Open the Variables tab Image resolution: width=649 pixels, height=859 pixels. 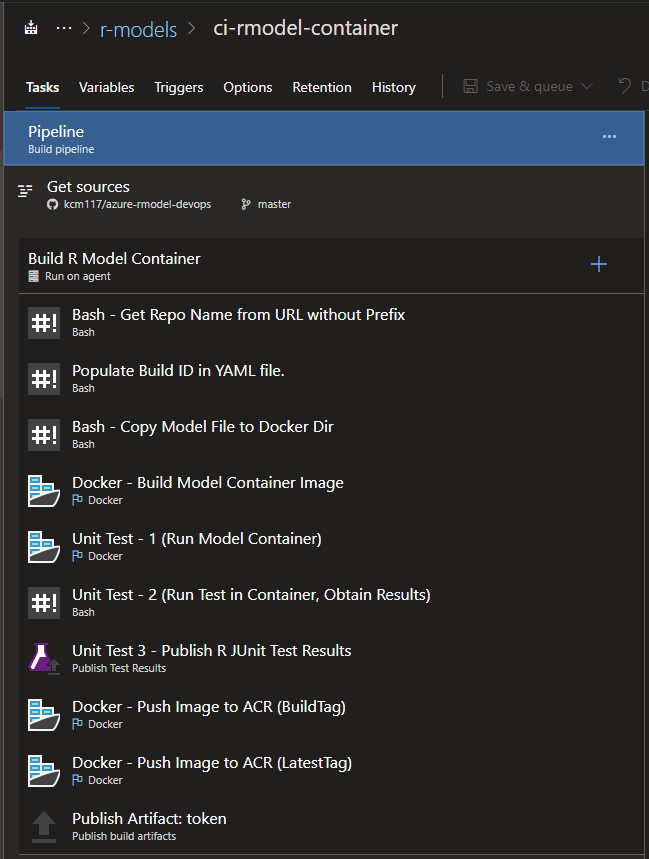(106, 87)
